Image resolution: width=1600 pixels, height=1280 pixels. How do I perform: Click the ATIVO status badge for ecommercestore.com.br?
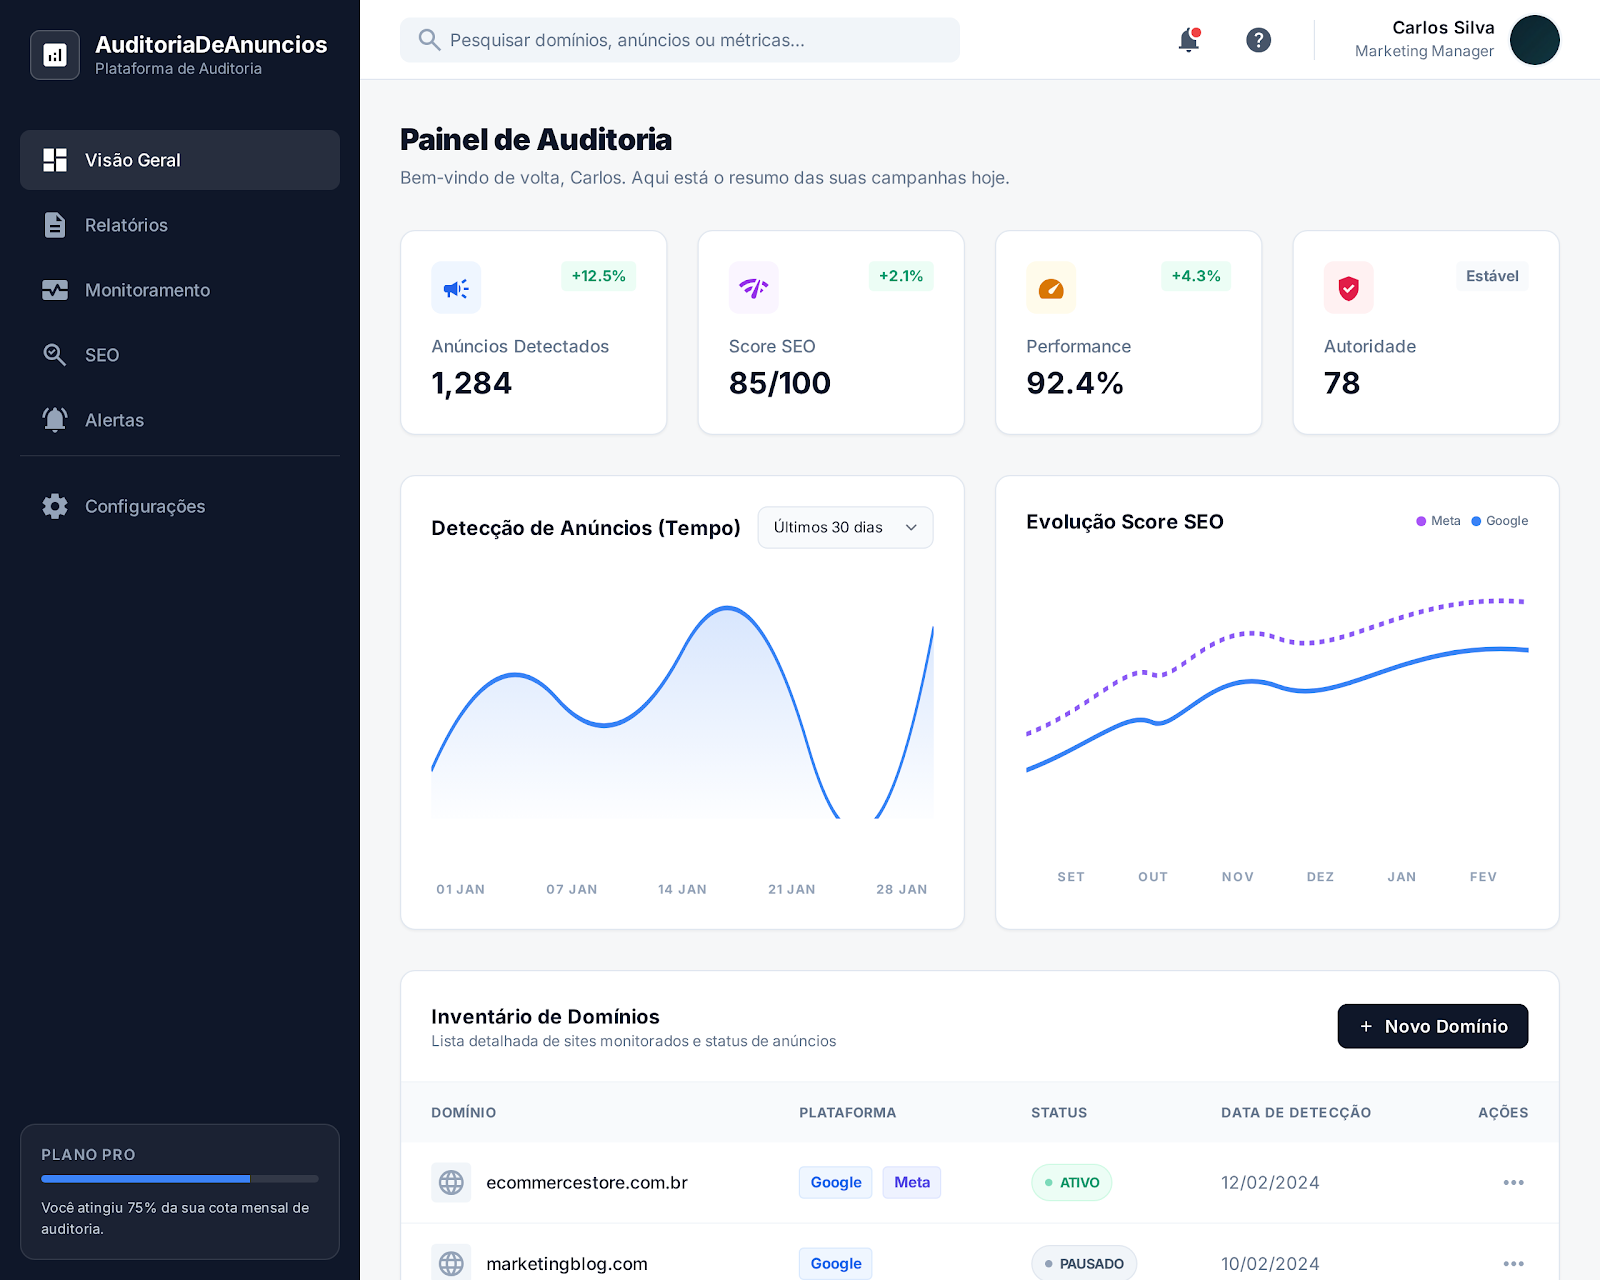(1071, 1182)
